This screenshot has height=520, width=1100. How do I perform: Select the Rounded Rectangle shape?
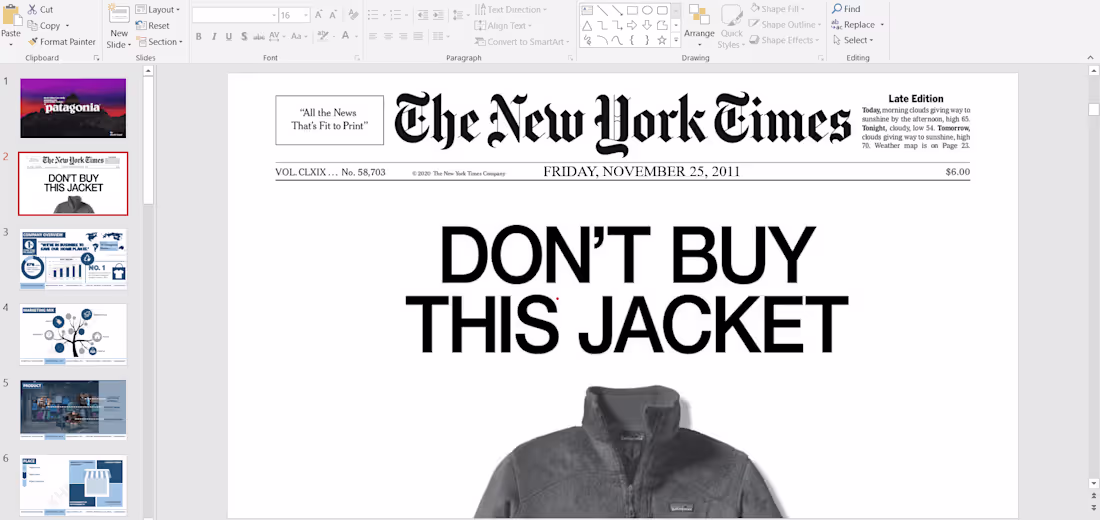pyautogui.click(x=662, y=10)
